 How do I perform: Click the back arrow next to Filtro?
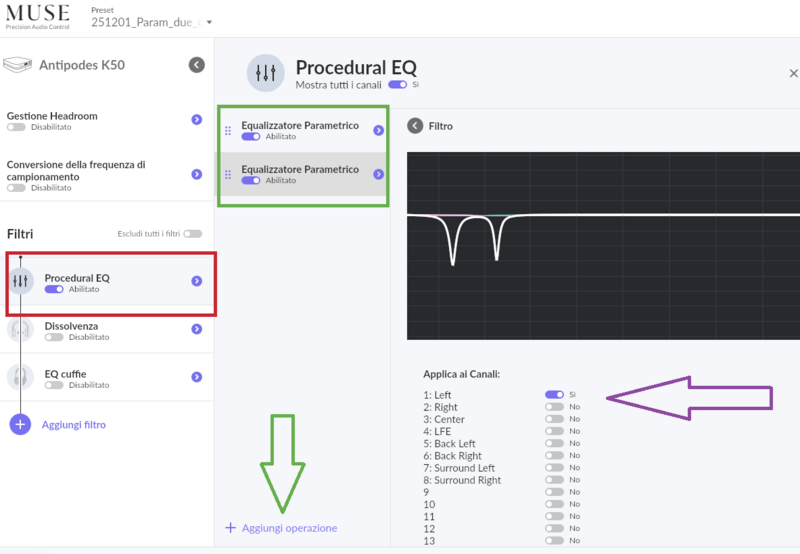coord(415,126)
